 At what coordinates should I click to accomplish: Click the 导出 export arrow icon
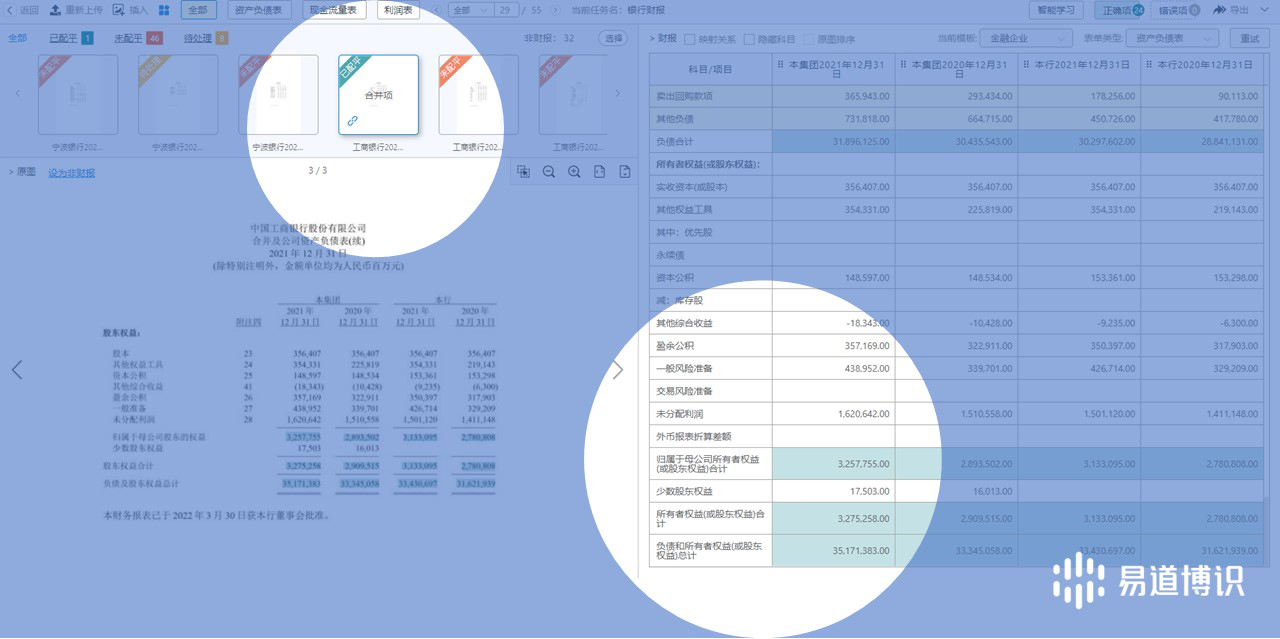(1219, 10)
